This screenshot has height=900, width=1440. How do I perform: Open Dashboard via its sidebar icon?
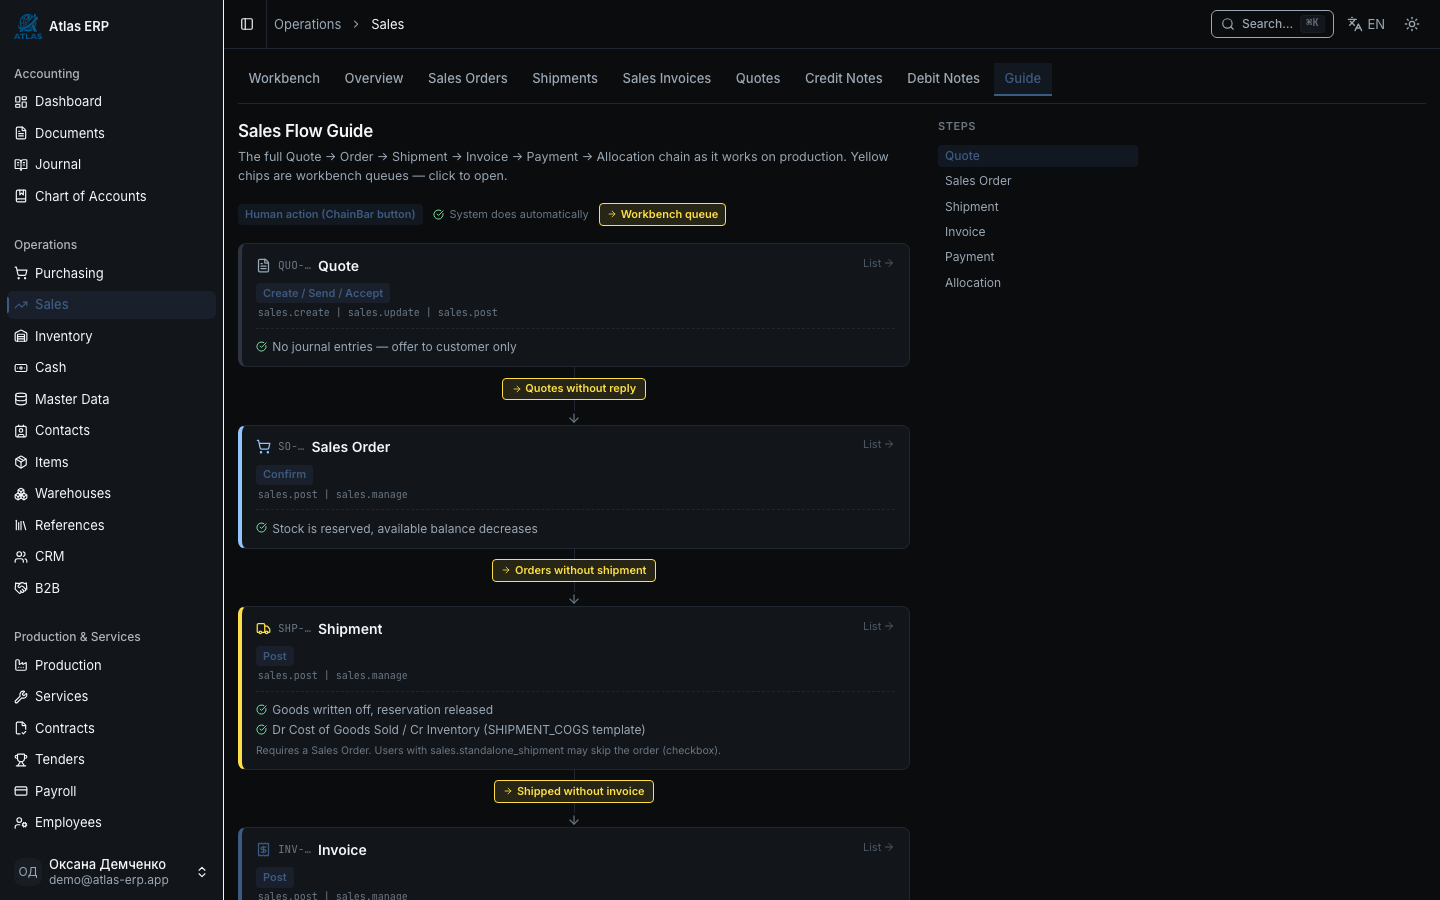coord(21,101)
